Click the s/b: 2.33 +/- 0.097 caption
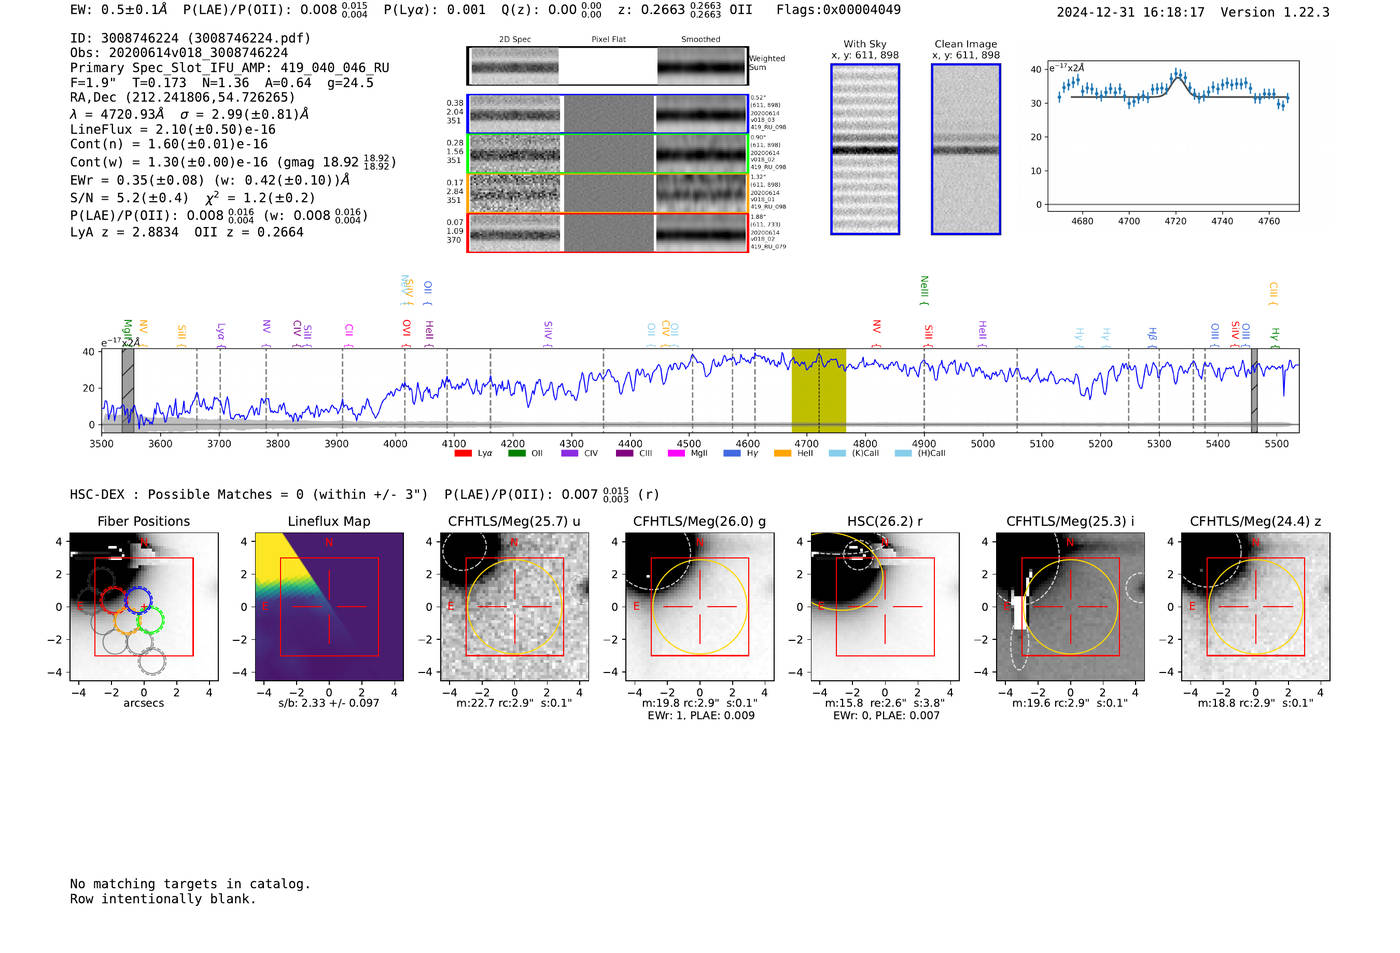 click(x=329, y=703)
